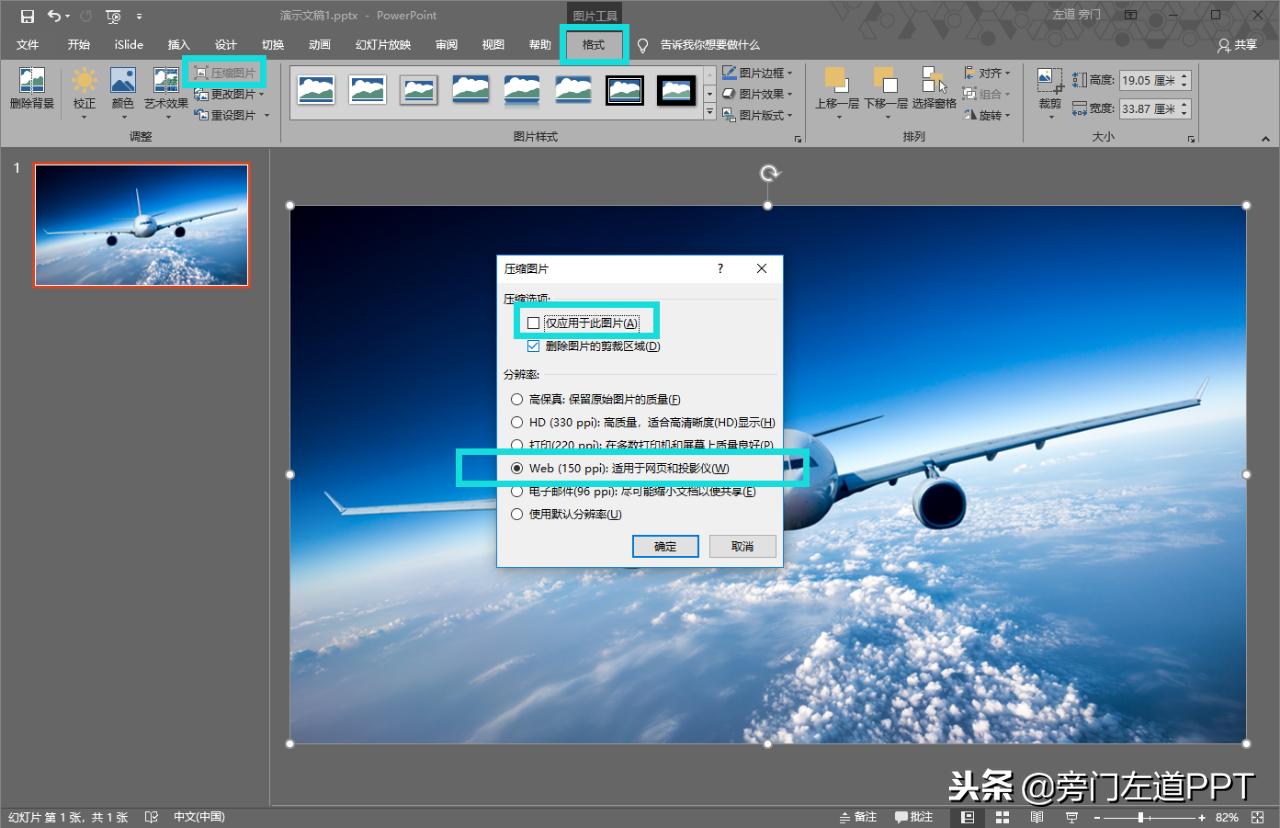Click the 取消 cancel button
The width and height of the screenshot is (1280, 828).
(742, 546)
